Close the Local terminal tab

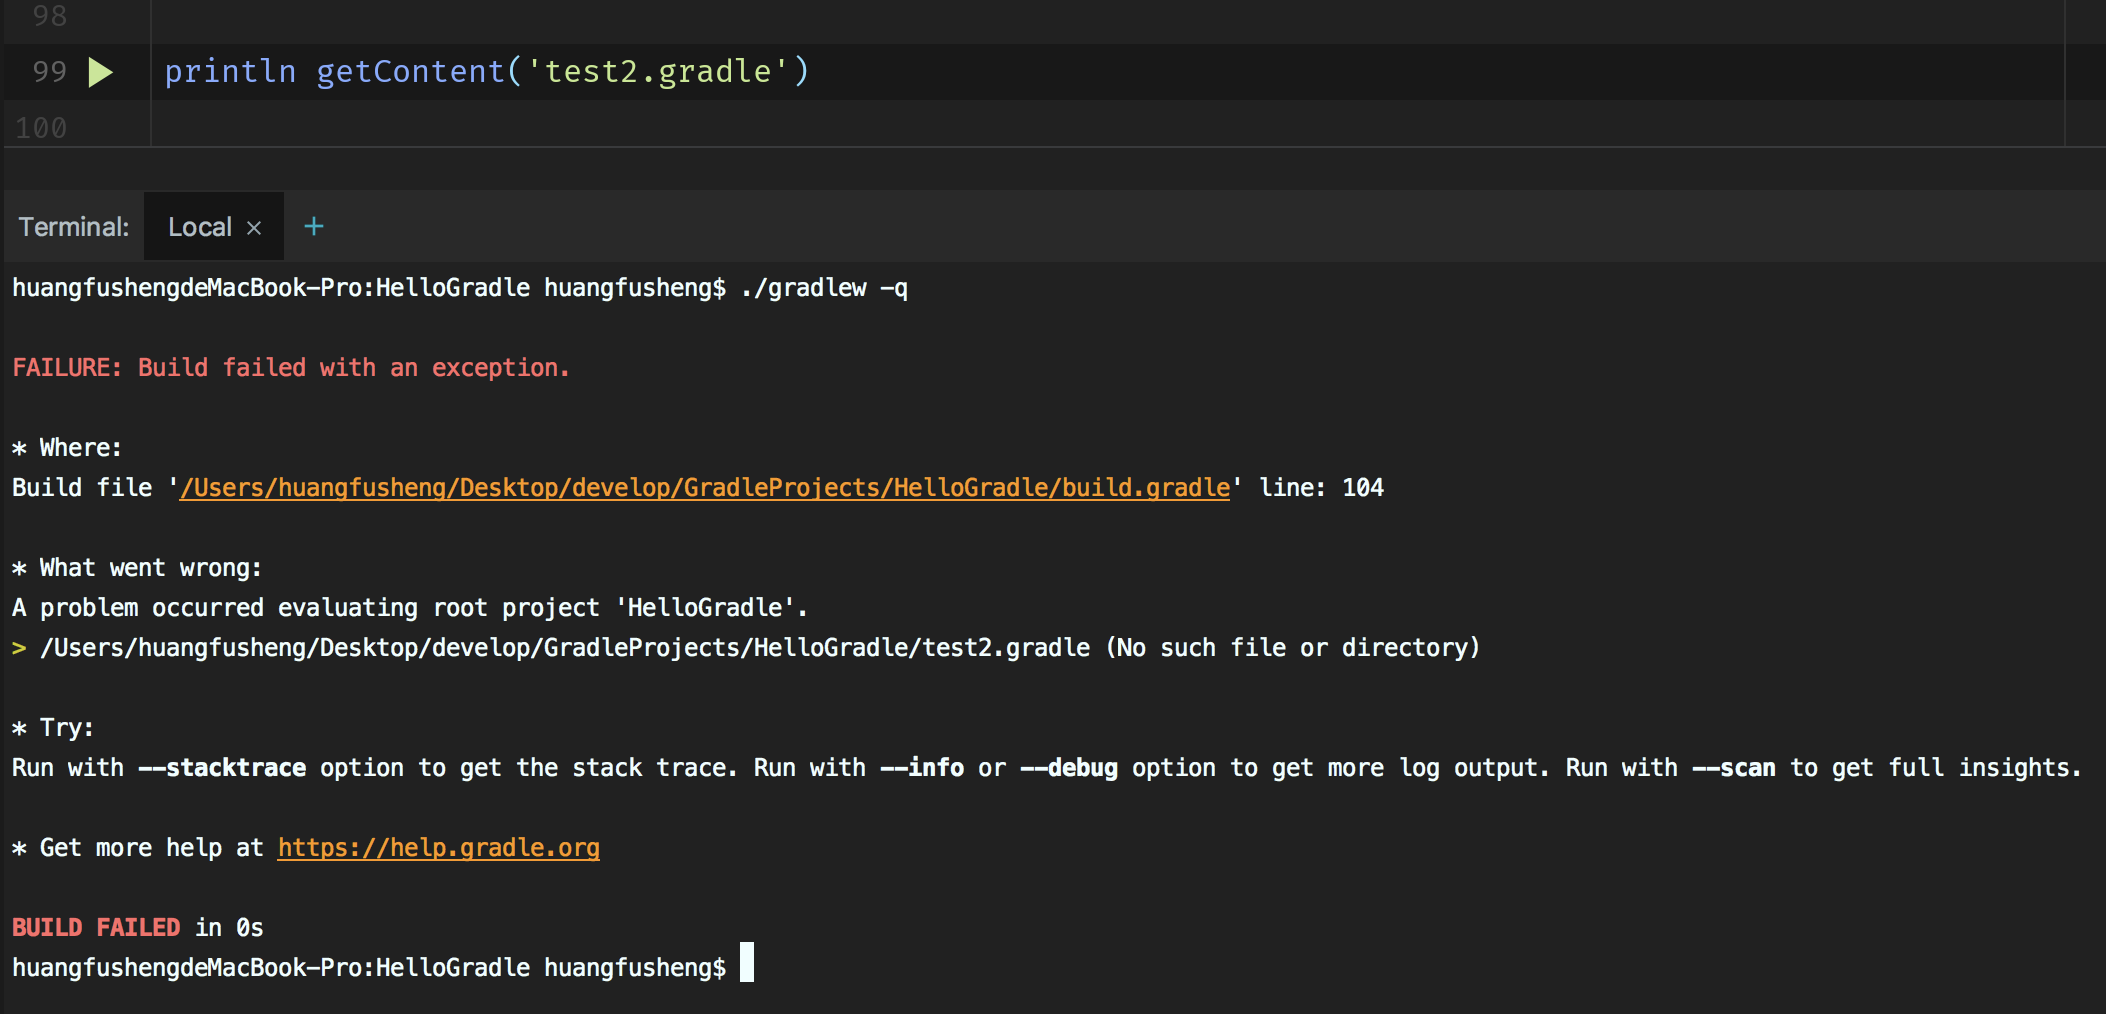tap(254, 228)
